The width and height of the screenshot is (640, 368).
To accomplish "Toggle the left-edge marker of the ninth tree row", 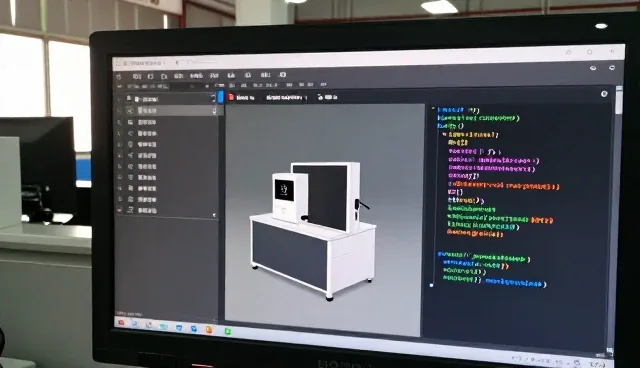I will tap(119, 188).
